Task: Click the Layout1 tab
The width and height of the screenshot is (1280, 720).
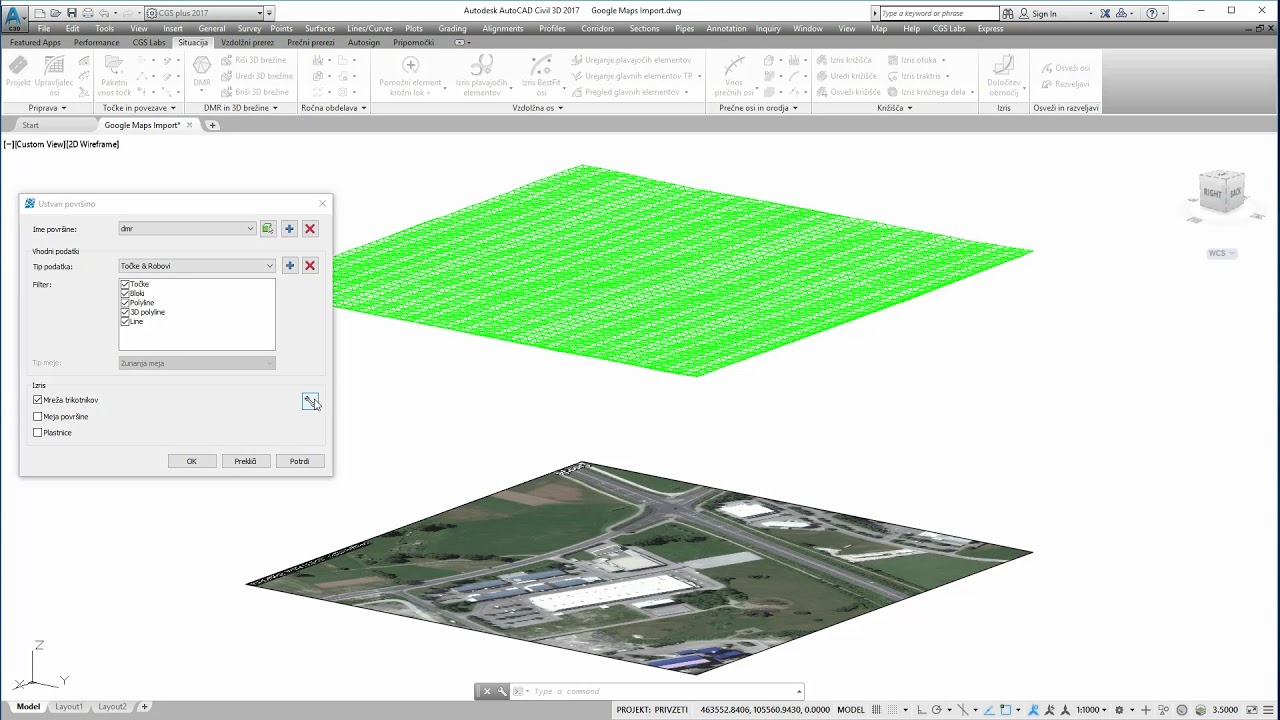Action: [69, 706]
